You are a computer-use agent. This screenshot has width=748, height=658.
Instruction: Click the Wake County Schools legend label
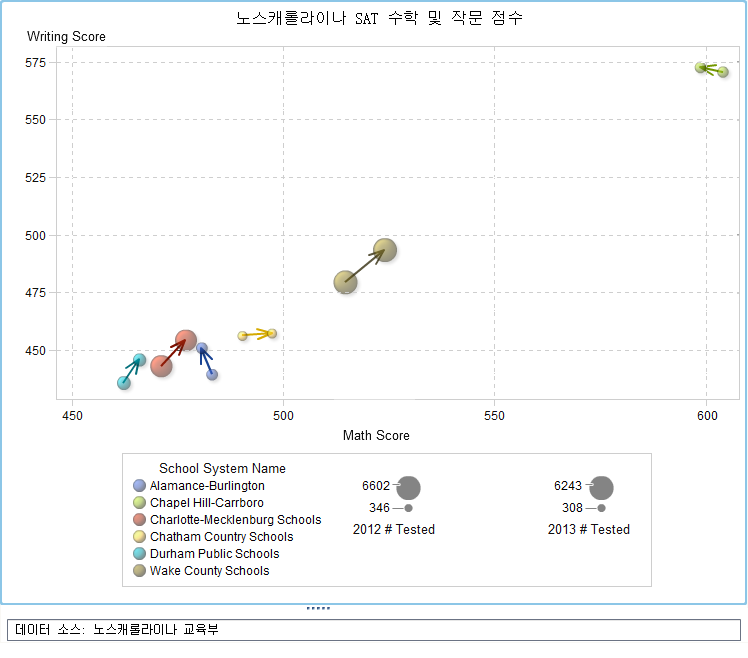(209, 571)
